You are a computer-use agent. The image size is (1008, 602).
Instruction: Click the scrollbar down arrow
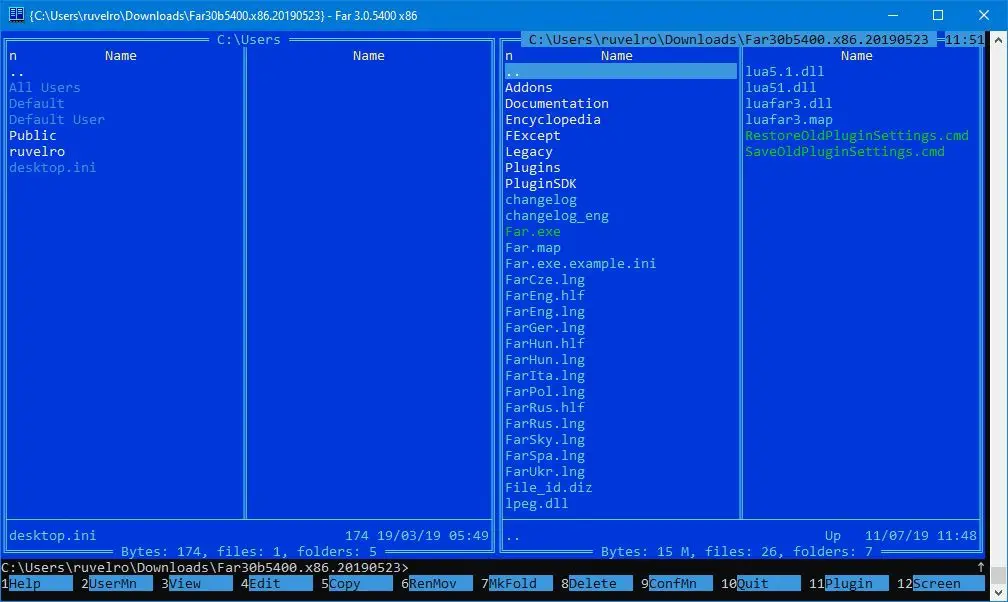pos(998,593)
